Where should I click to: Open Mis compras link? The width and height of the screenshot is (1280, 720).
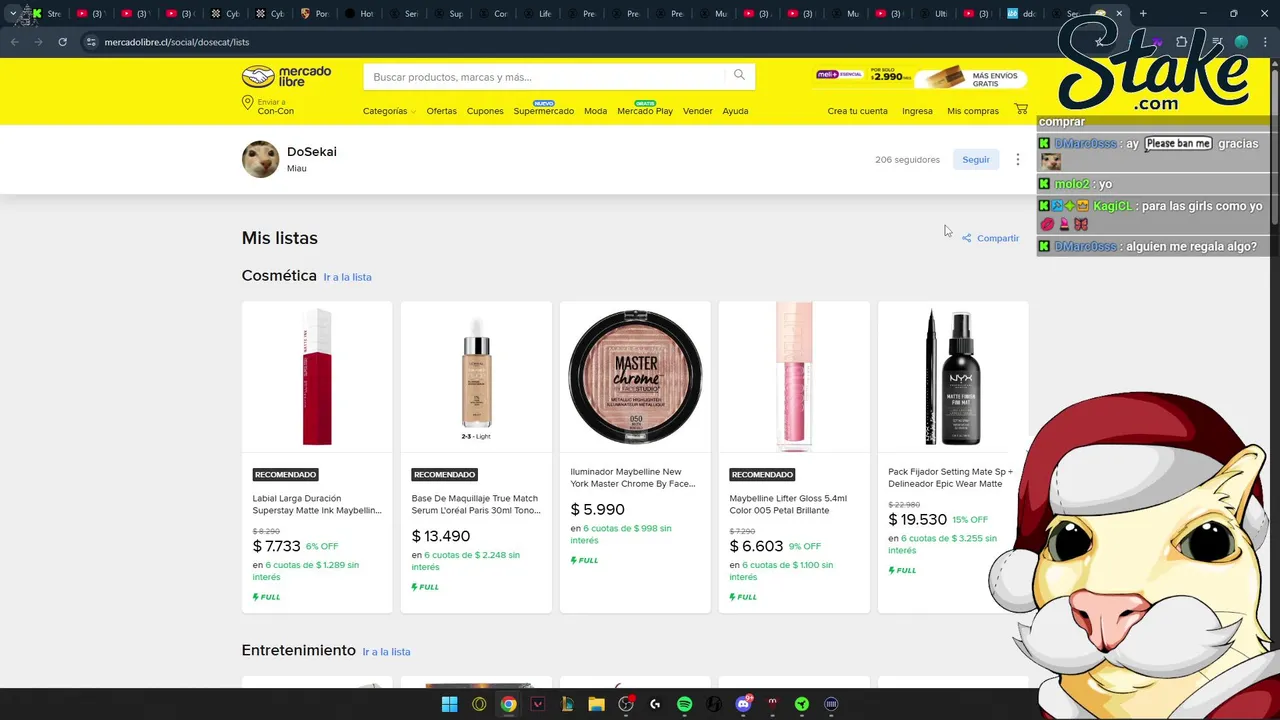click(x=973, y=111)
